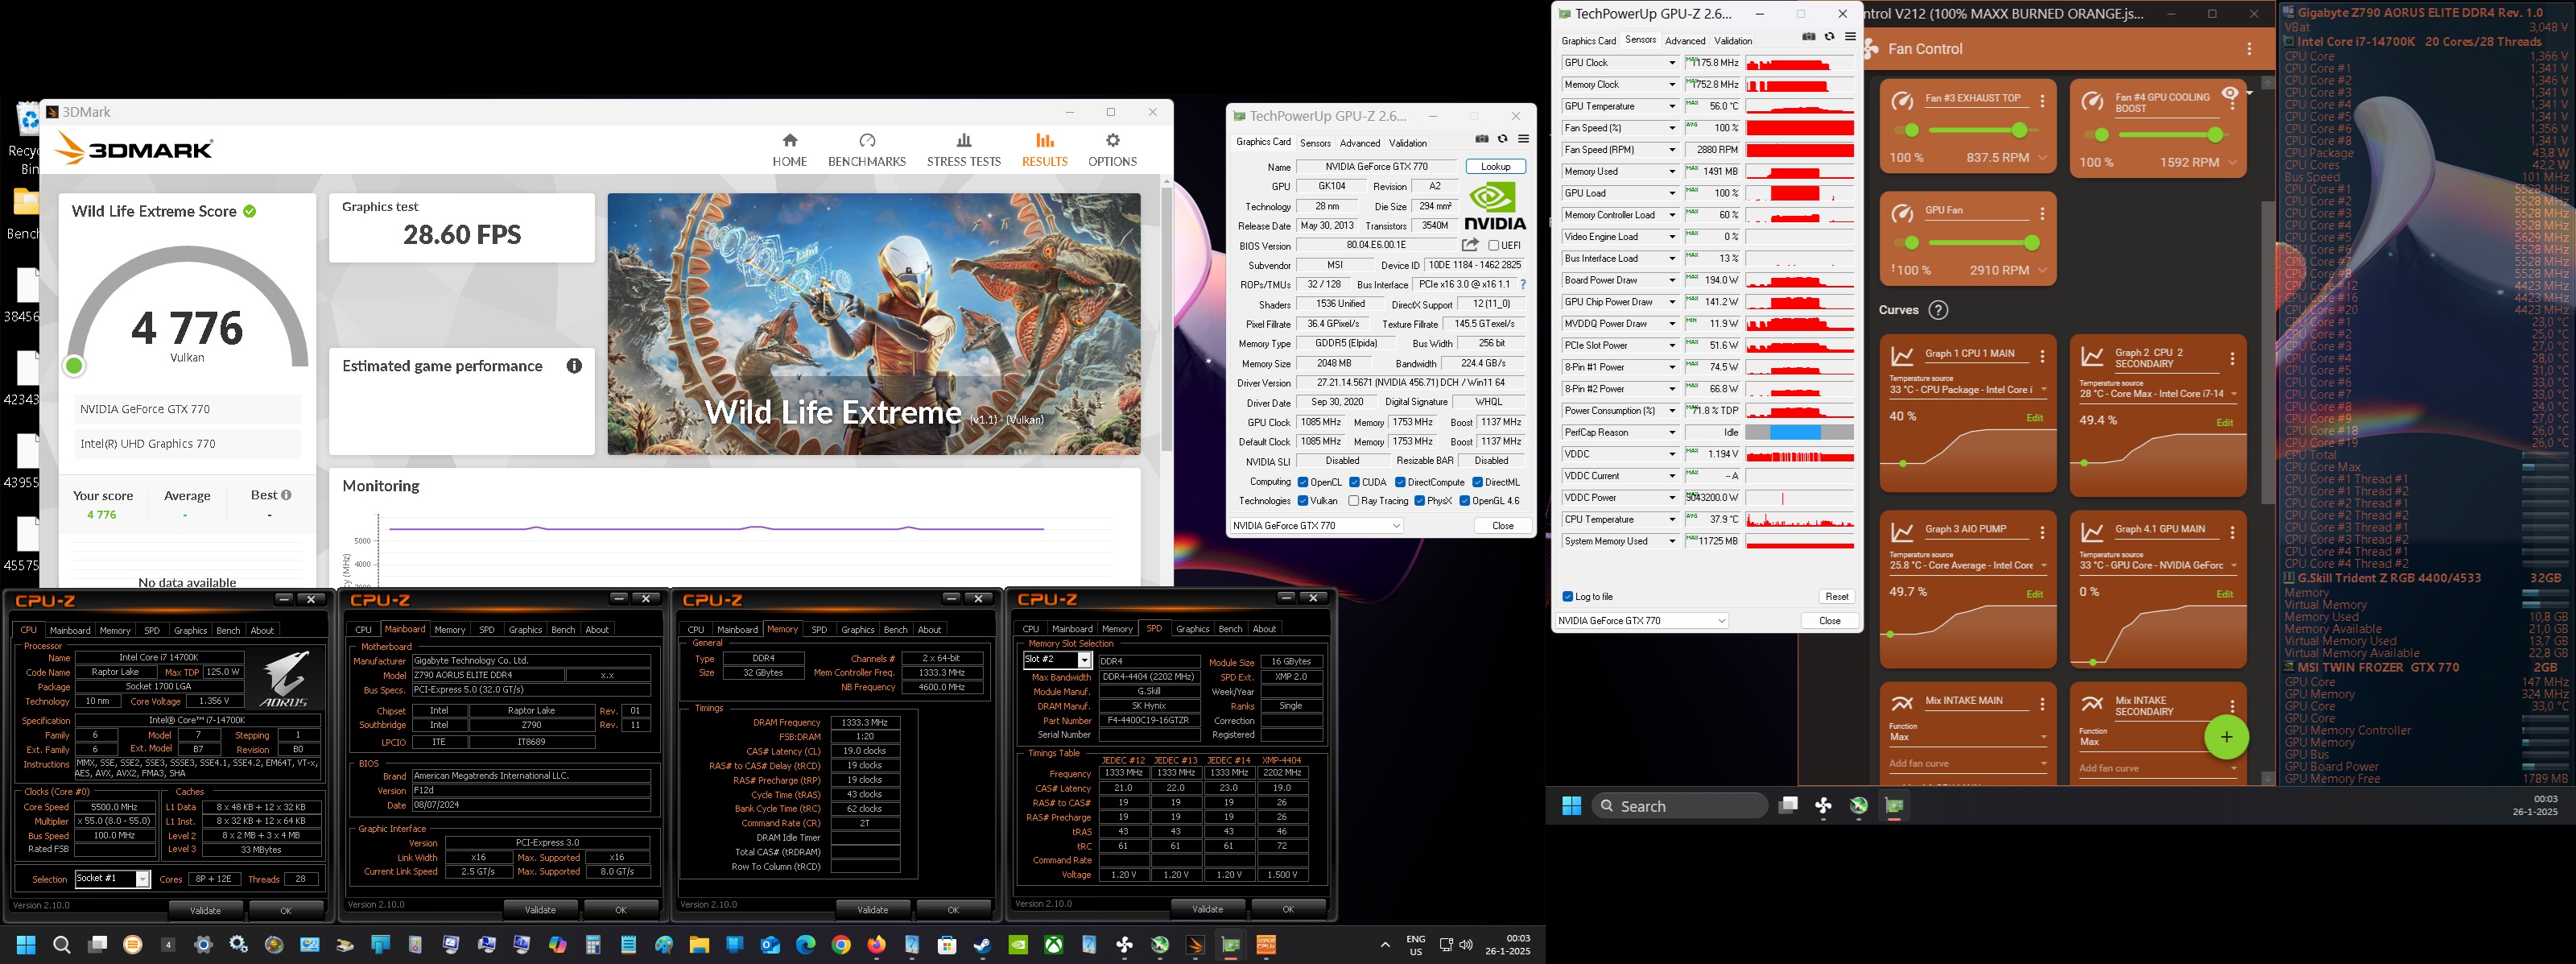Click Validate in CPU-Z Memory window
This screenshot has width=2576, height=964.
pos(872,910)
